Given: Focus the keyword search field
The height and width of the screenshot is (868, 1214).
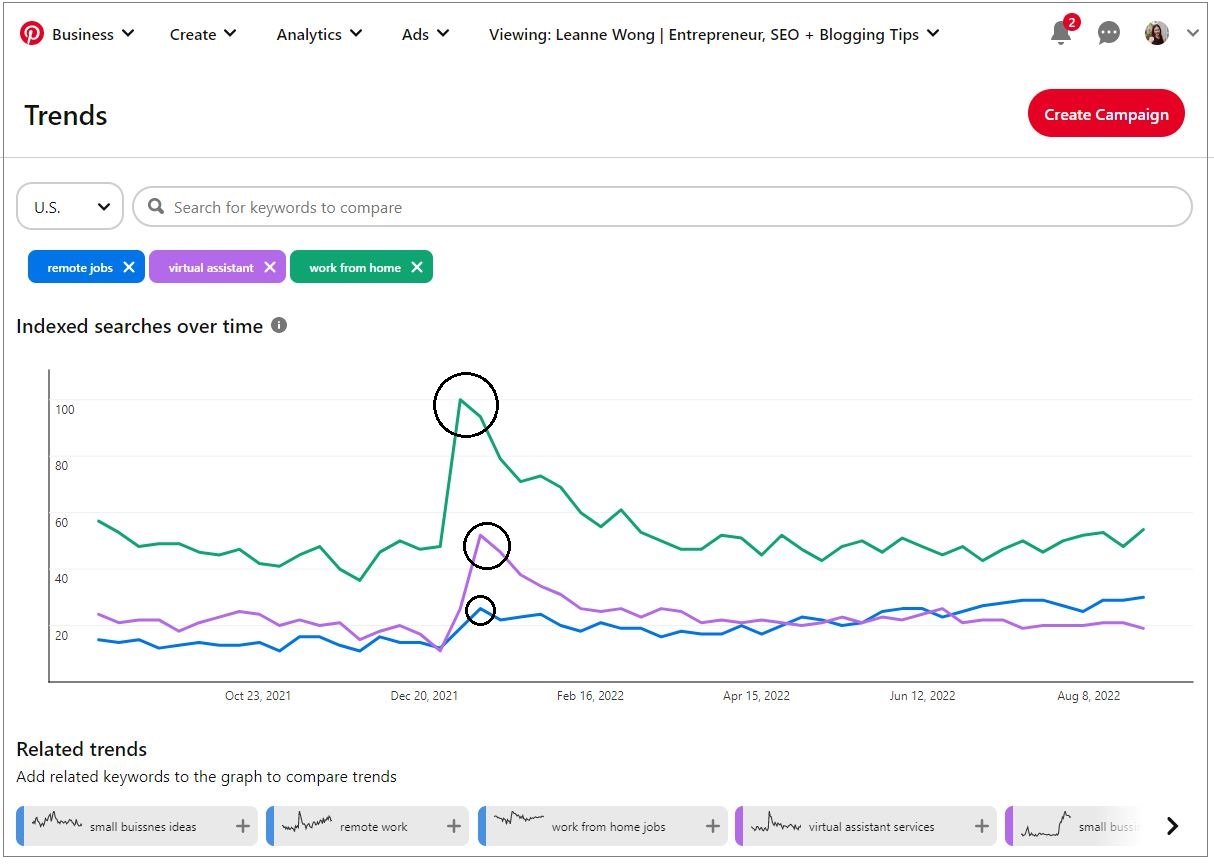Looking at the screenshot, I should [x=660, y=207].
